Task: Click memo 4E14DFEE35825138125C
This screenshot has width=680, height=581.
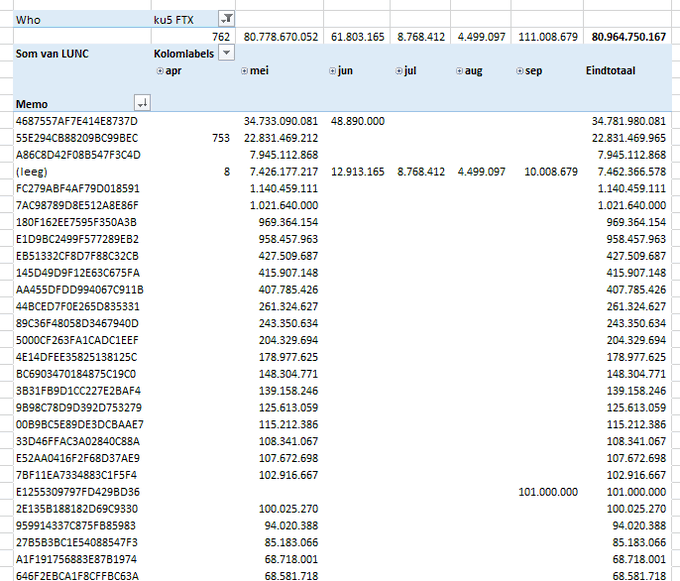Action: coord(76,357)
